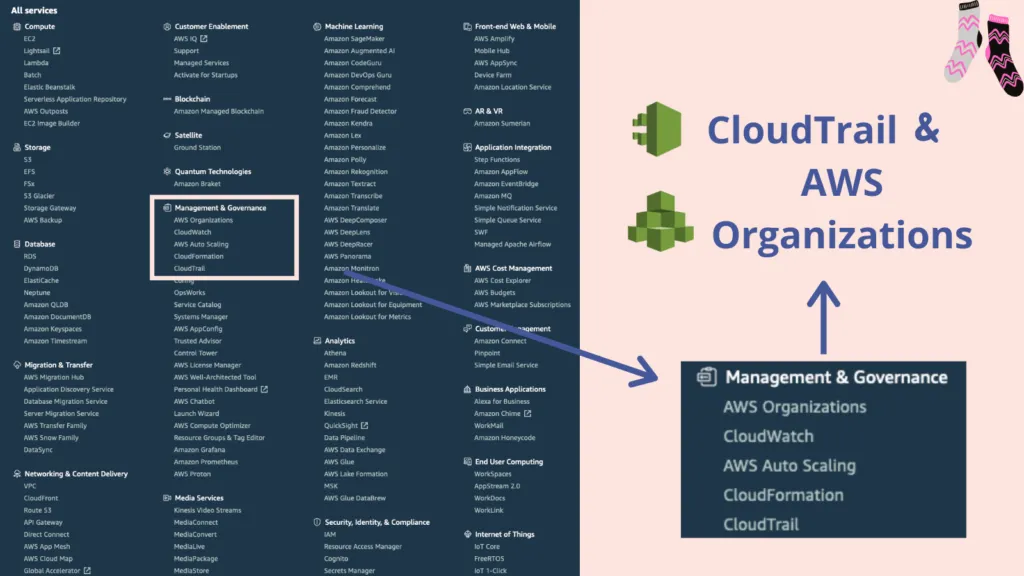Click the Analytics category icon
The image size is (1024, 576).
tap(315, 340)
